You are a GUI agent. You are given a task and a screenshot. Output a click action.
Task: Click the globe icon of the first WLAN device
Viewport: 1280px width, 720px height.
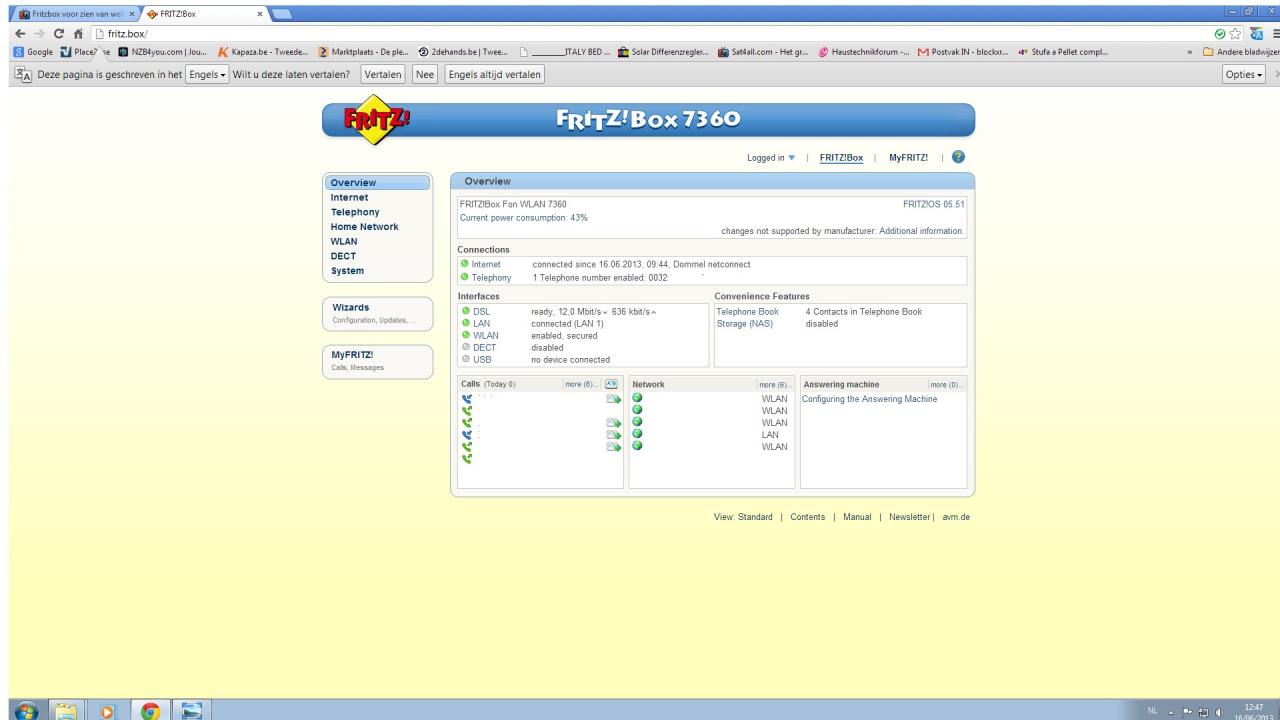(x=638, y=399)
